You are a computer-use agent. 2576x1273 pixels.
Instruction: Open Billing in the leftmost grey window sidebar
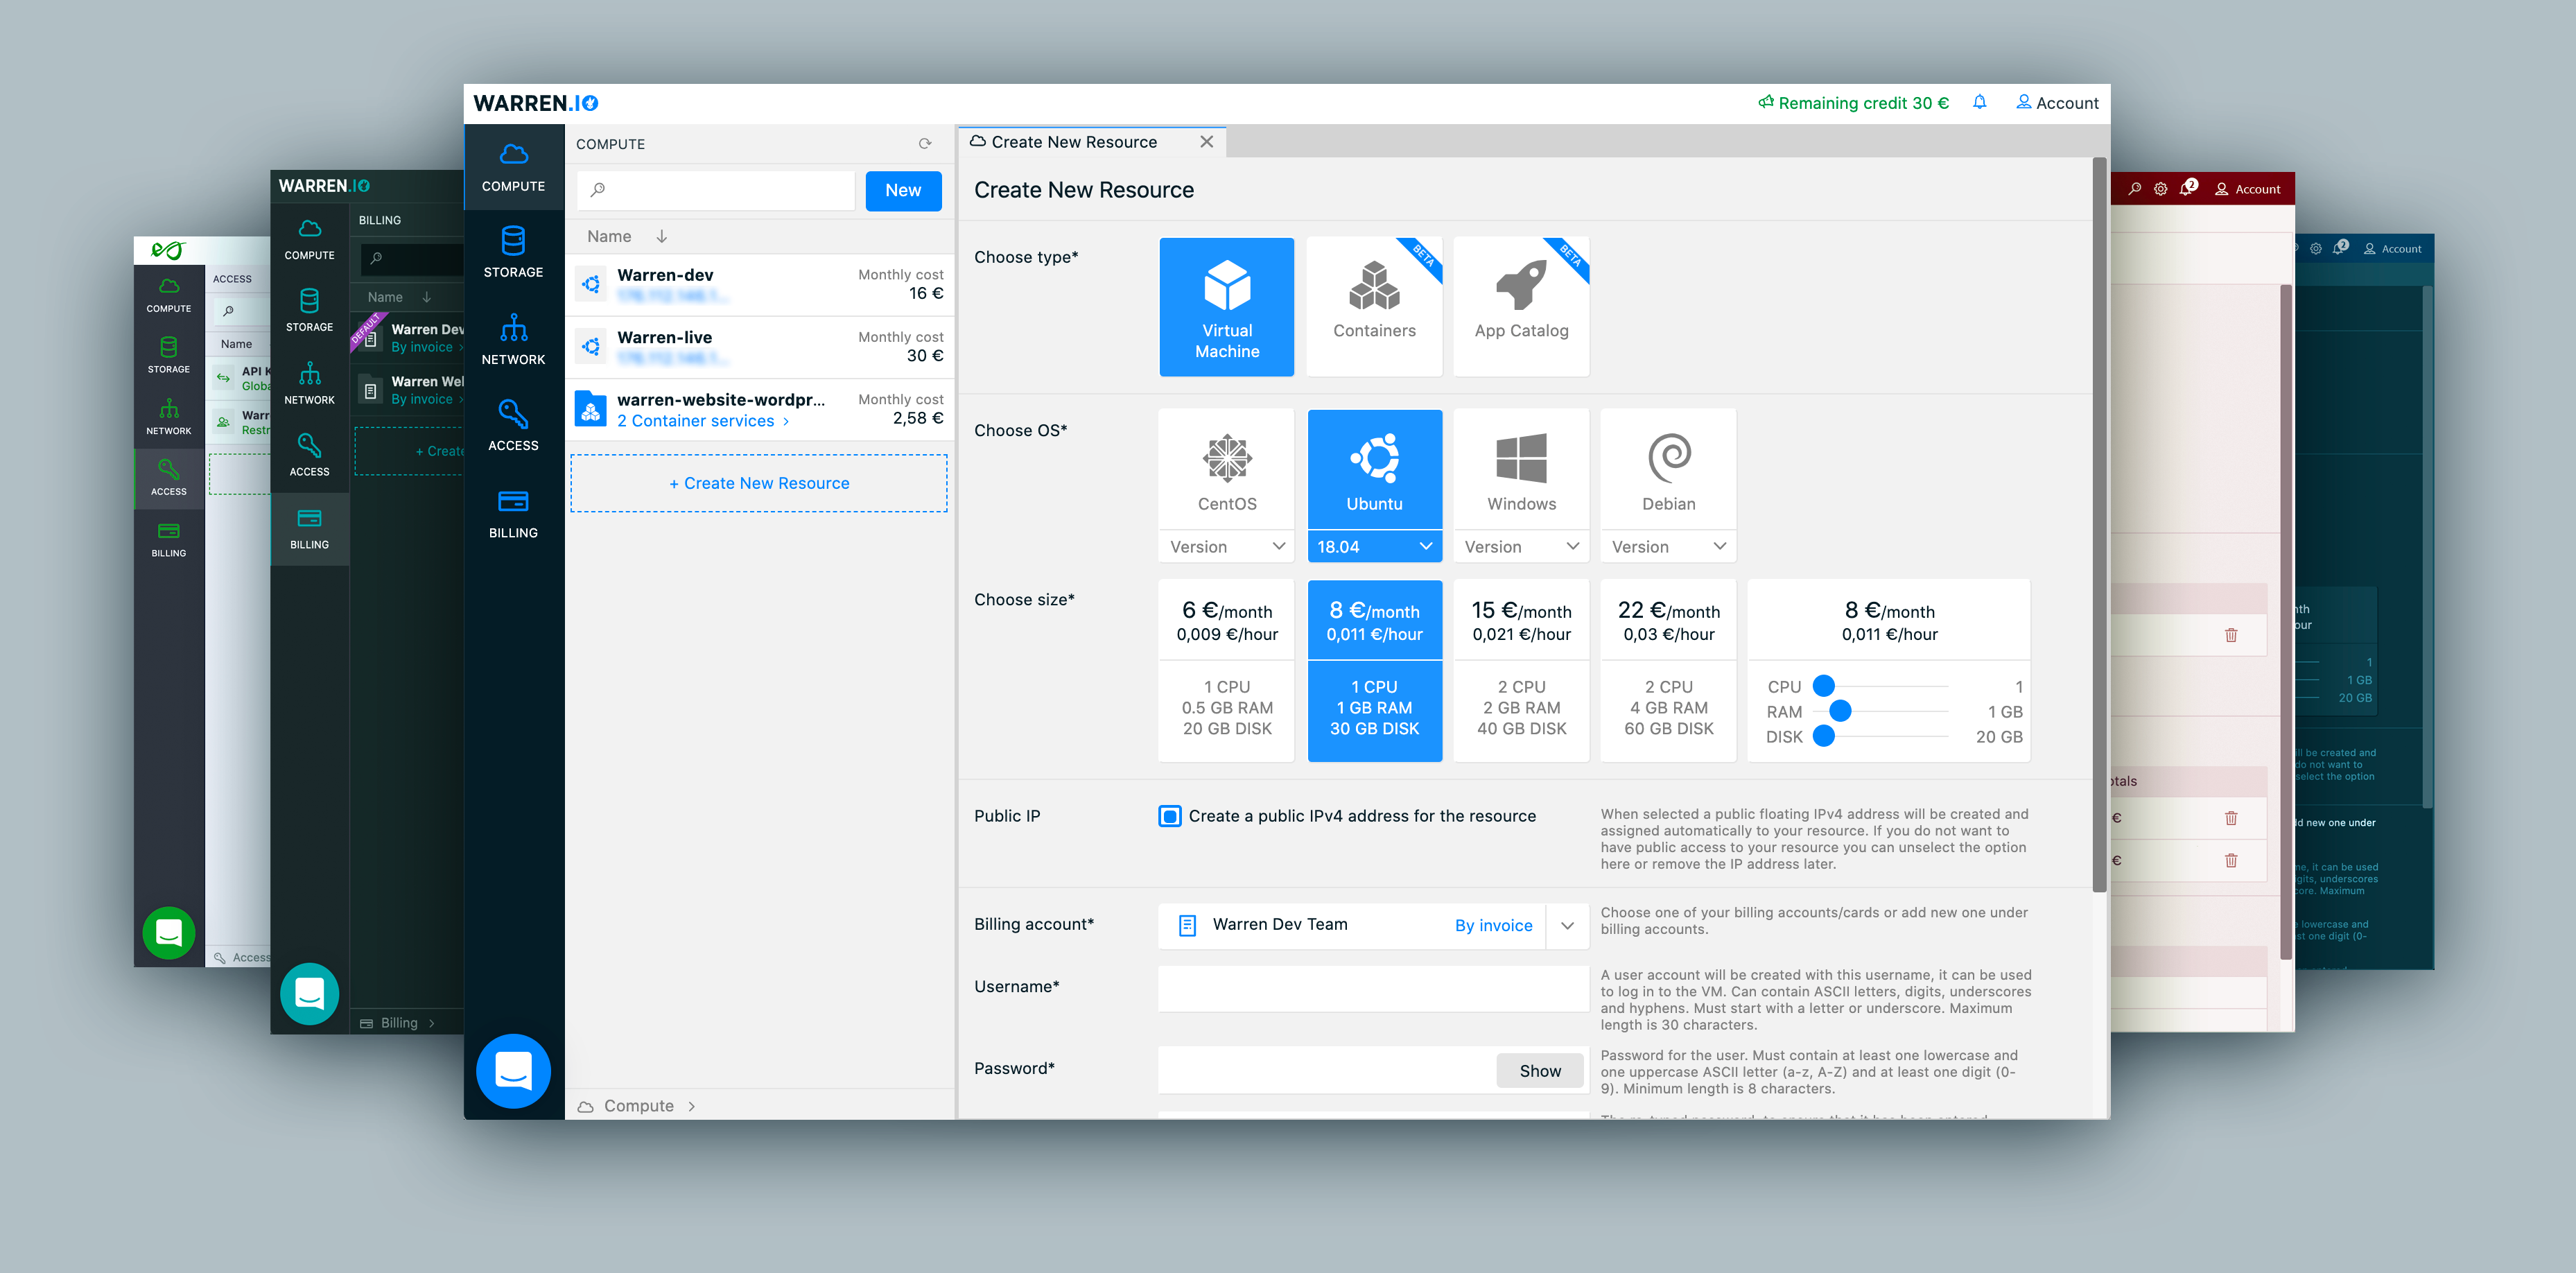click(168, 539)
